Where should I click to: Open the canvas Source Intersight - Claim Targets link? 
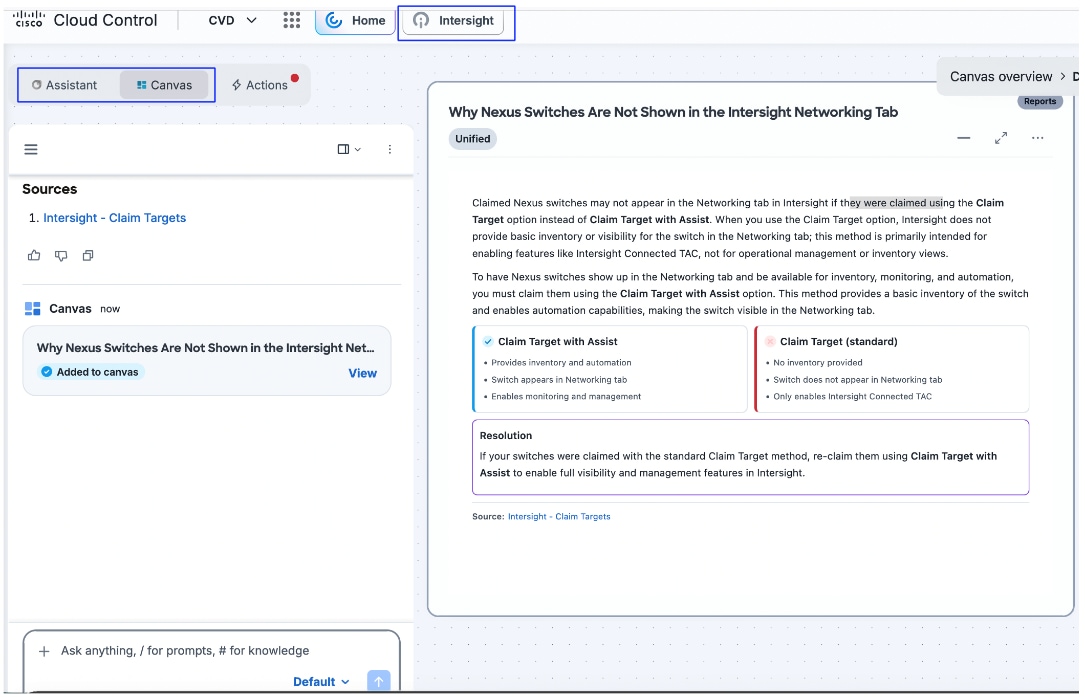click(x=559, y=517)
